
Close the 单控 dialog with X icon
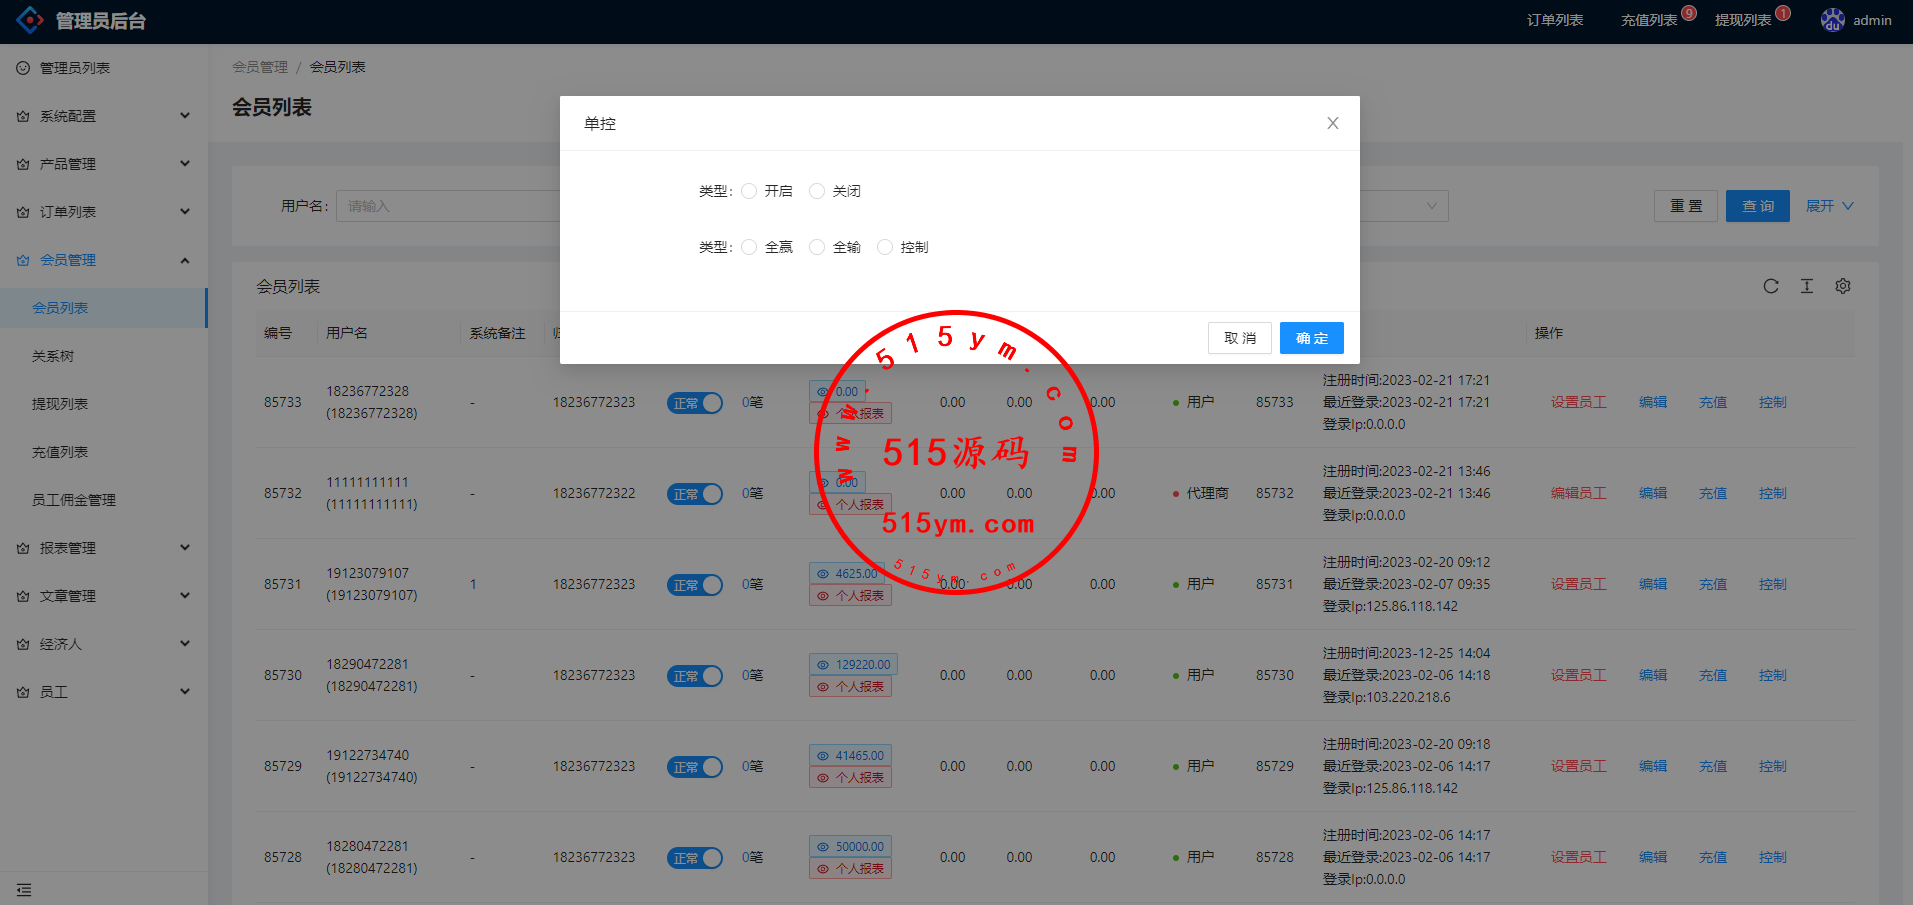1332,123
